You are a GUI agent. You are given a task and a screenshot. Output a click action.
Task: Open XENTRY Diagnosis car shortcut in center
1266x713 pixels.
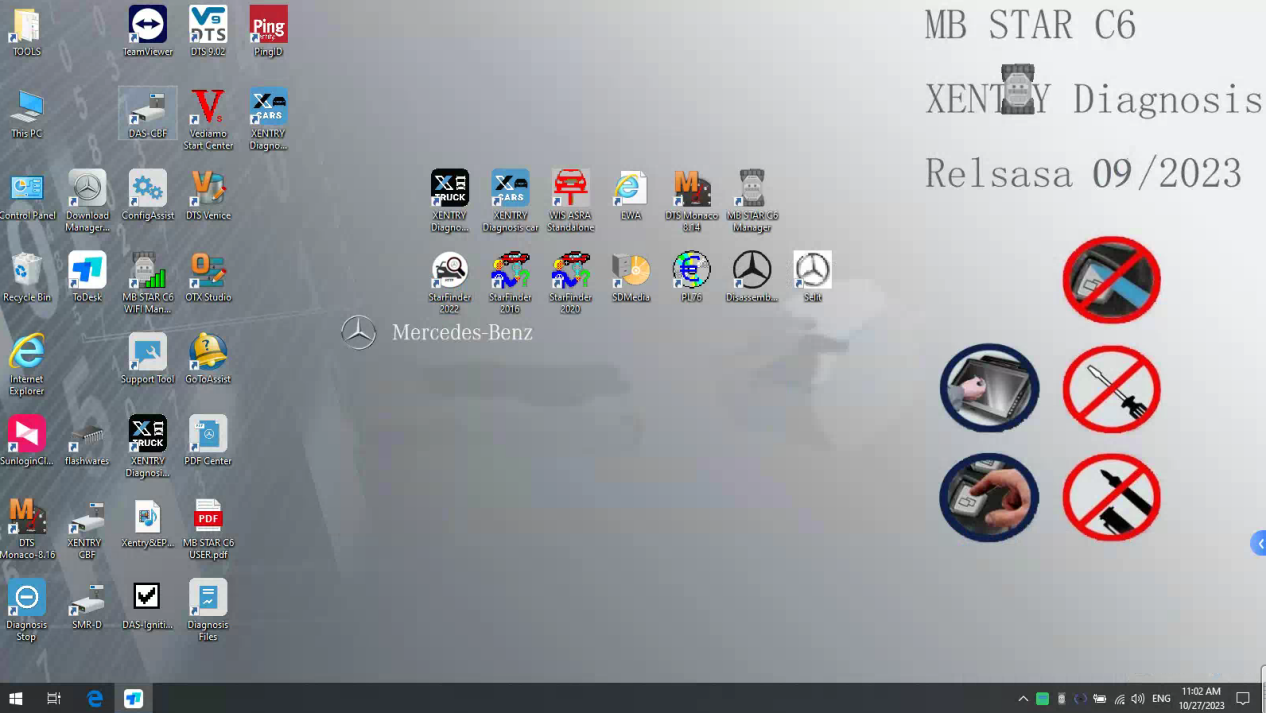click(x=510, y=190)
